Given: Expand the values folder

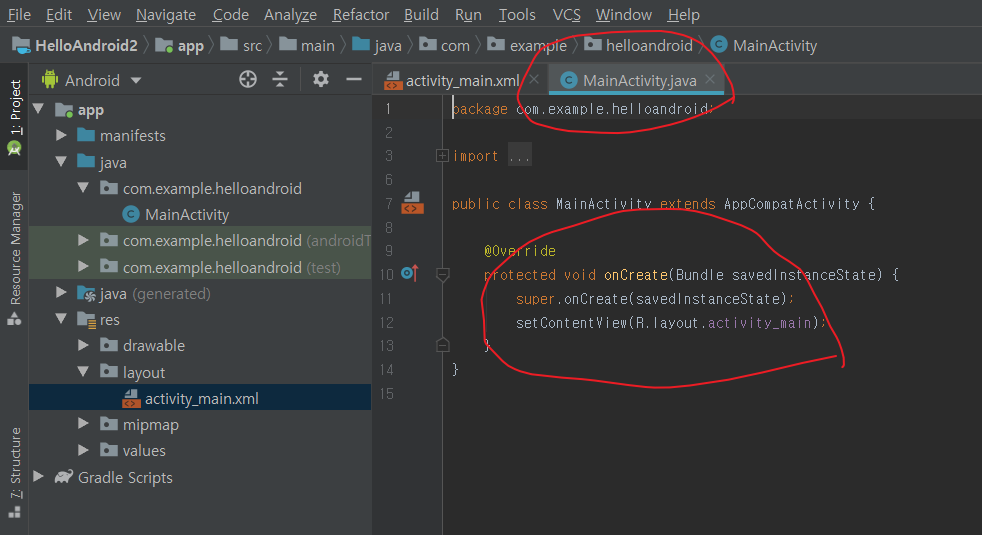Looking at the screenshot, I should click(x=83, y=450).
